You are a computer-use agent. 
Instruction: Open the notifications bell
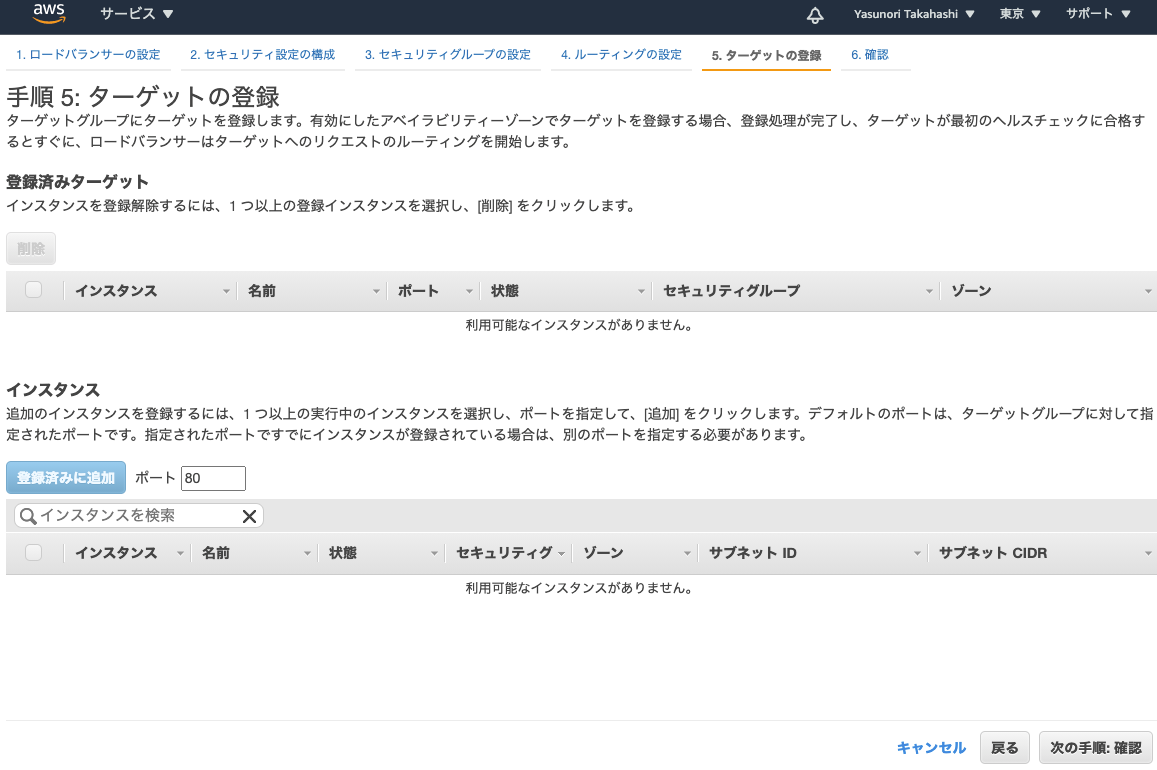[x=814, y=15]
